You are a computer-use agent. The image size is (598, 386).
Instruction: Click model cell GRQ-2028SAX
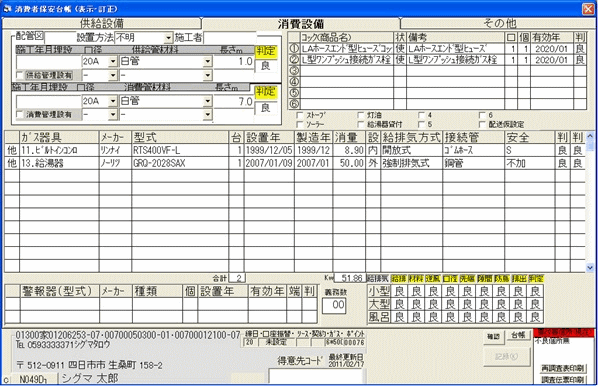180,163
